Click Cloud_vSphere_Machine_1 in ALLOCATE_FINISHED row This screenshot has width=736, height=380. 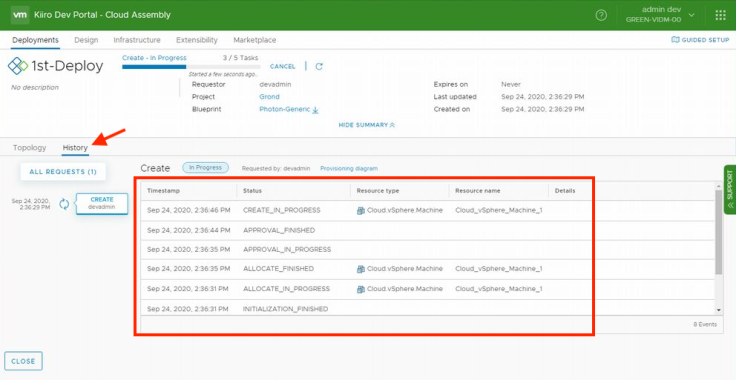[x=498, y=269]
